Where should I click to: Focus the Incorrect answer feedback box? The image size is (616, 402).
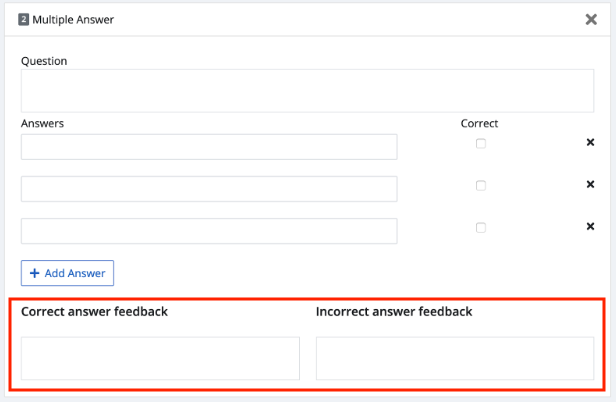pos(455,358)
